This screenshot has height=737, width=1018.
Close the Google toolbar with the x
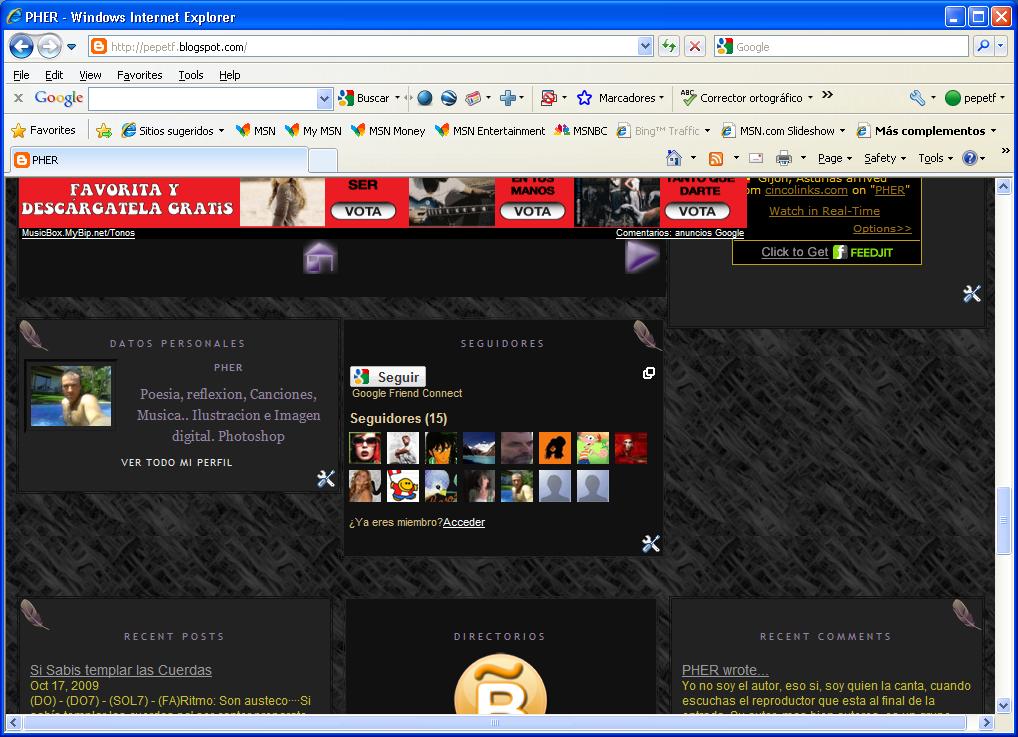(x=19, y=98)
